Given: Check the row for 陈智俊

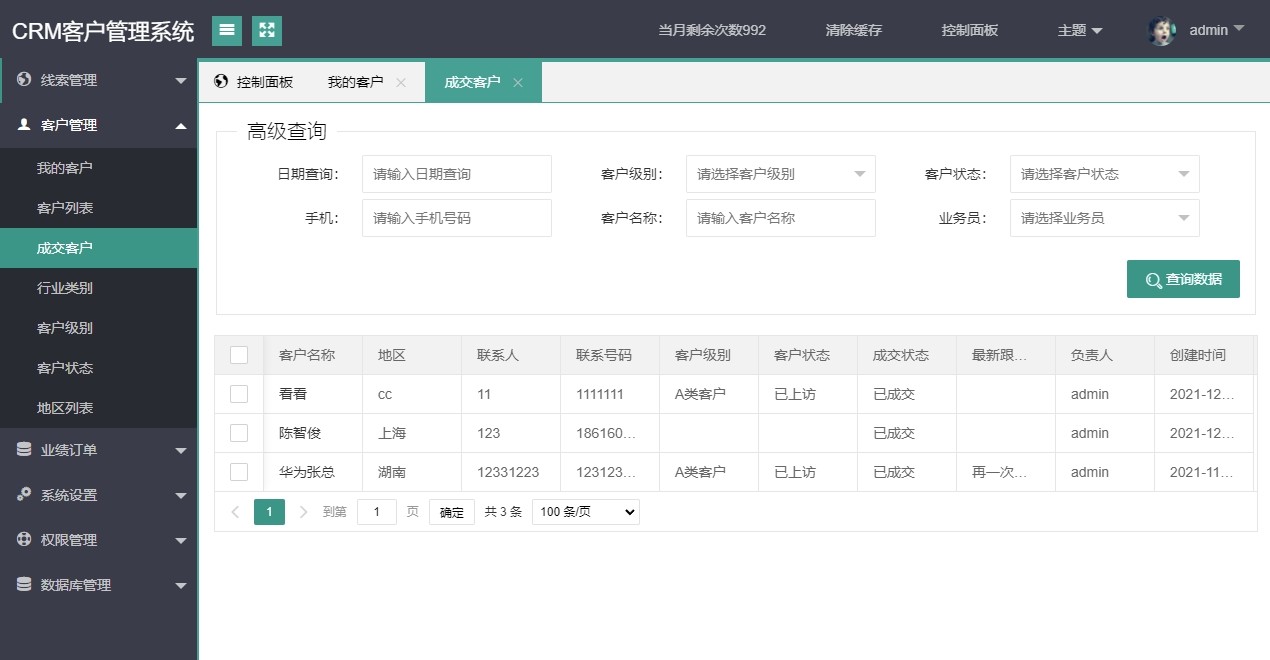Looking at the screenshot, I should 239,433.
